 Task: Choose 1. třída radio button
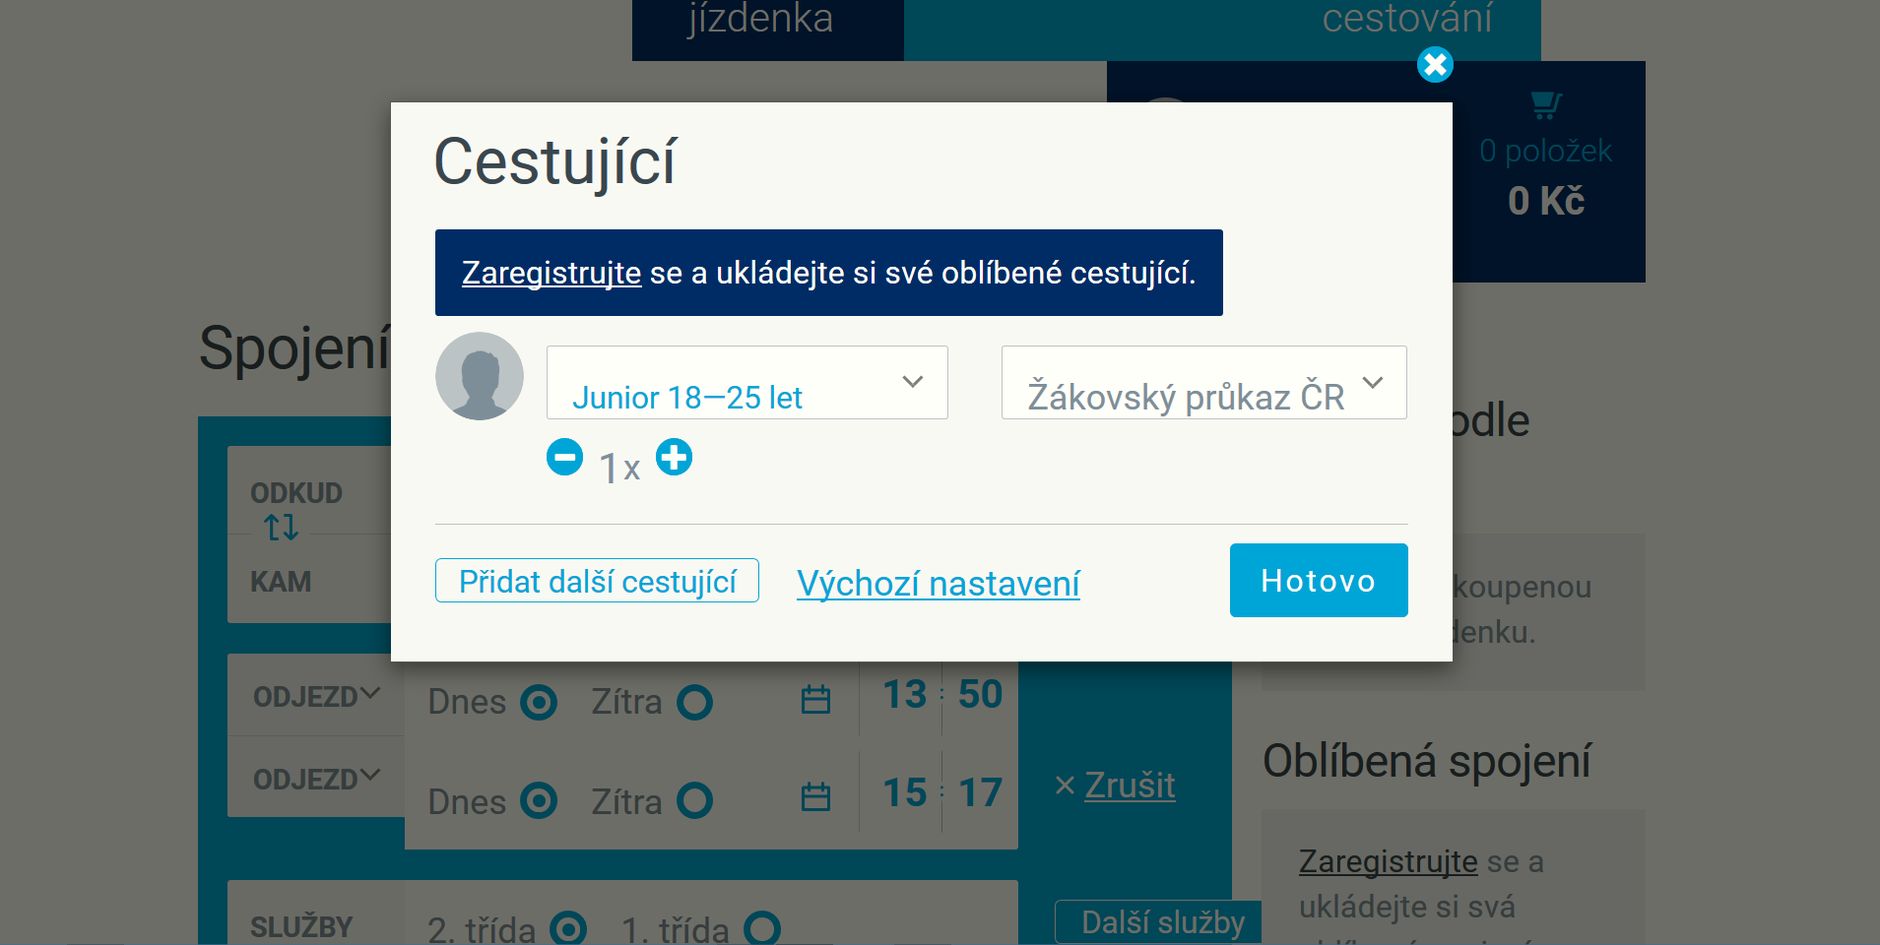pyautogui.click(x=762, y=928)
